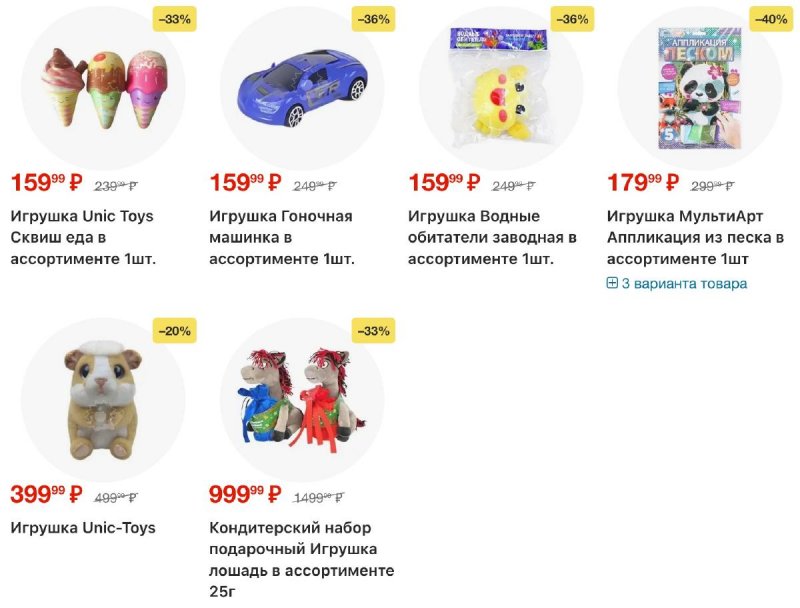The image size is (800, 608).
Task: Open Игрушка Unic Toys Сквиш еда link
Action: click(84, 238)
